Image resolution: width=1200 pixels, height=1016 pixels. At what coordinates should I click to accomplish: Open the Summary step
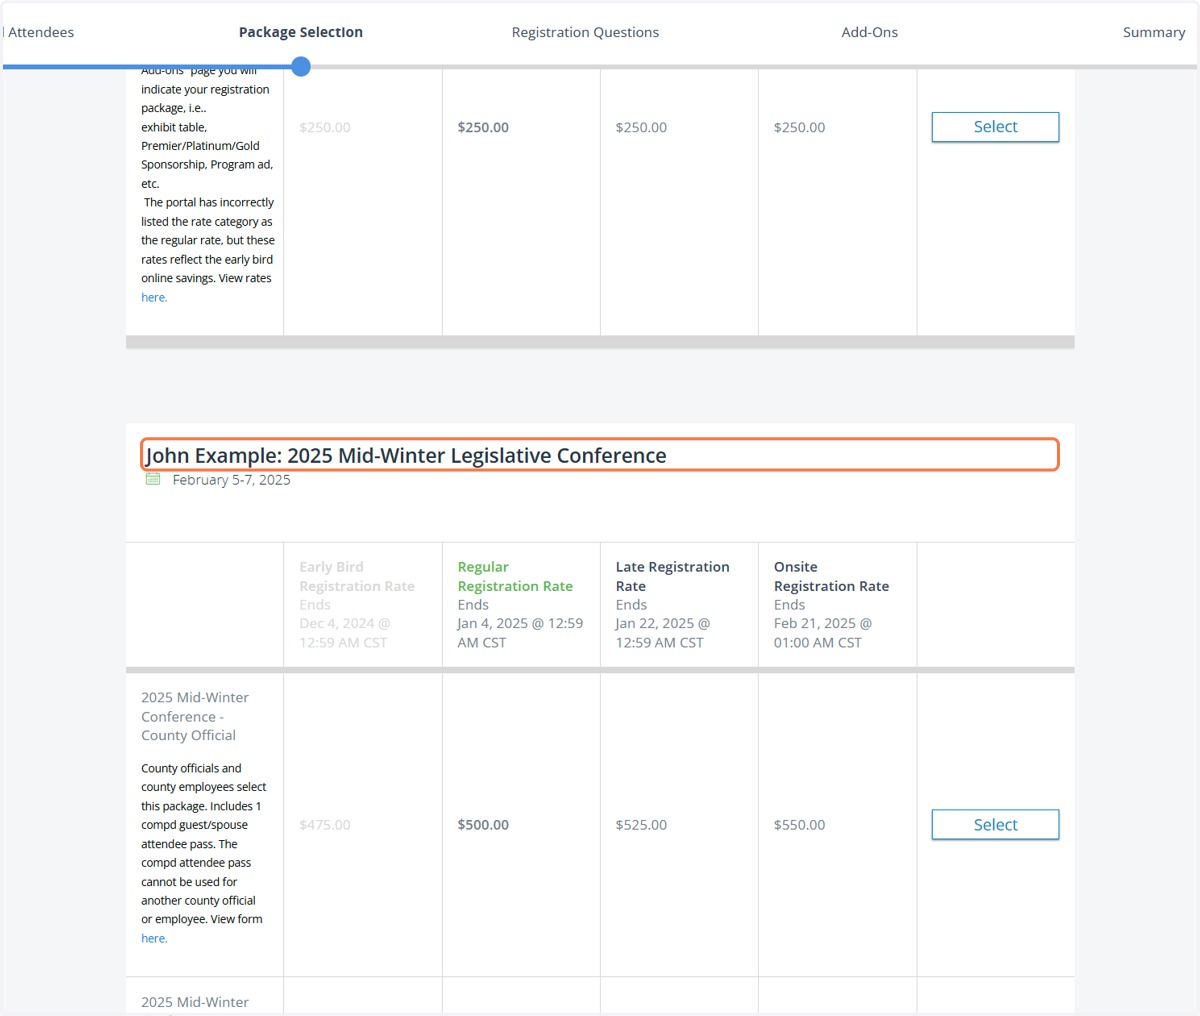point(1153,32)
